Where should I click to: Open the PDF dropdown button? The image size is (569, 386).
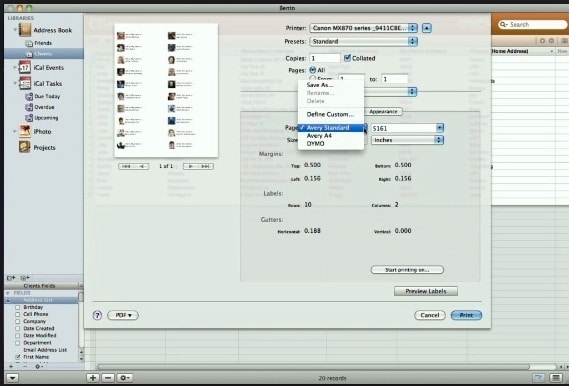pos(123,315)
